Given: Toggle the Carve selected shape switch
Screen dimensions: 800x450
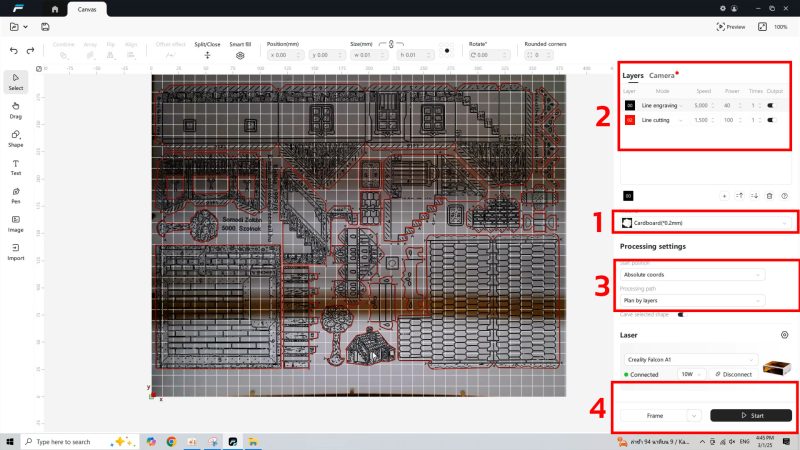Looking at the screenshot, I should pos(681,315).
